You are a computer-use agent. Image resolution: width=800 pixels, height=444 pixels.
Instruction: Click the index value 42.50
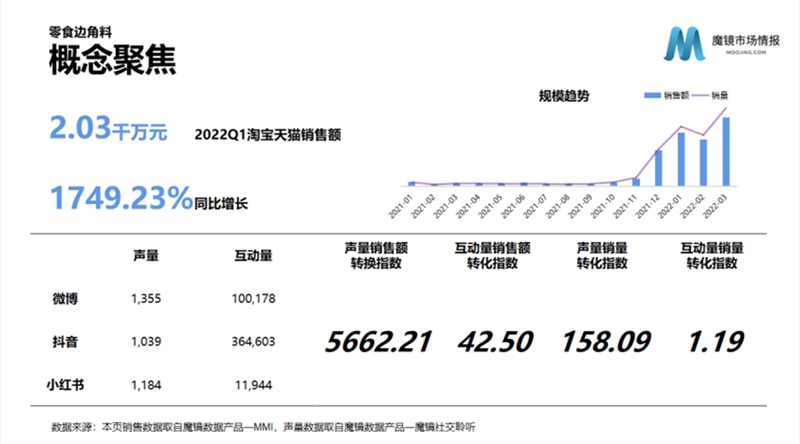(x=495, y=341)
